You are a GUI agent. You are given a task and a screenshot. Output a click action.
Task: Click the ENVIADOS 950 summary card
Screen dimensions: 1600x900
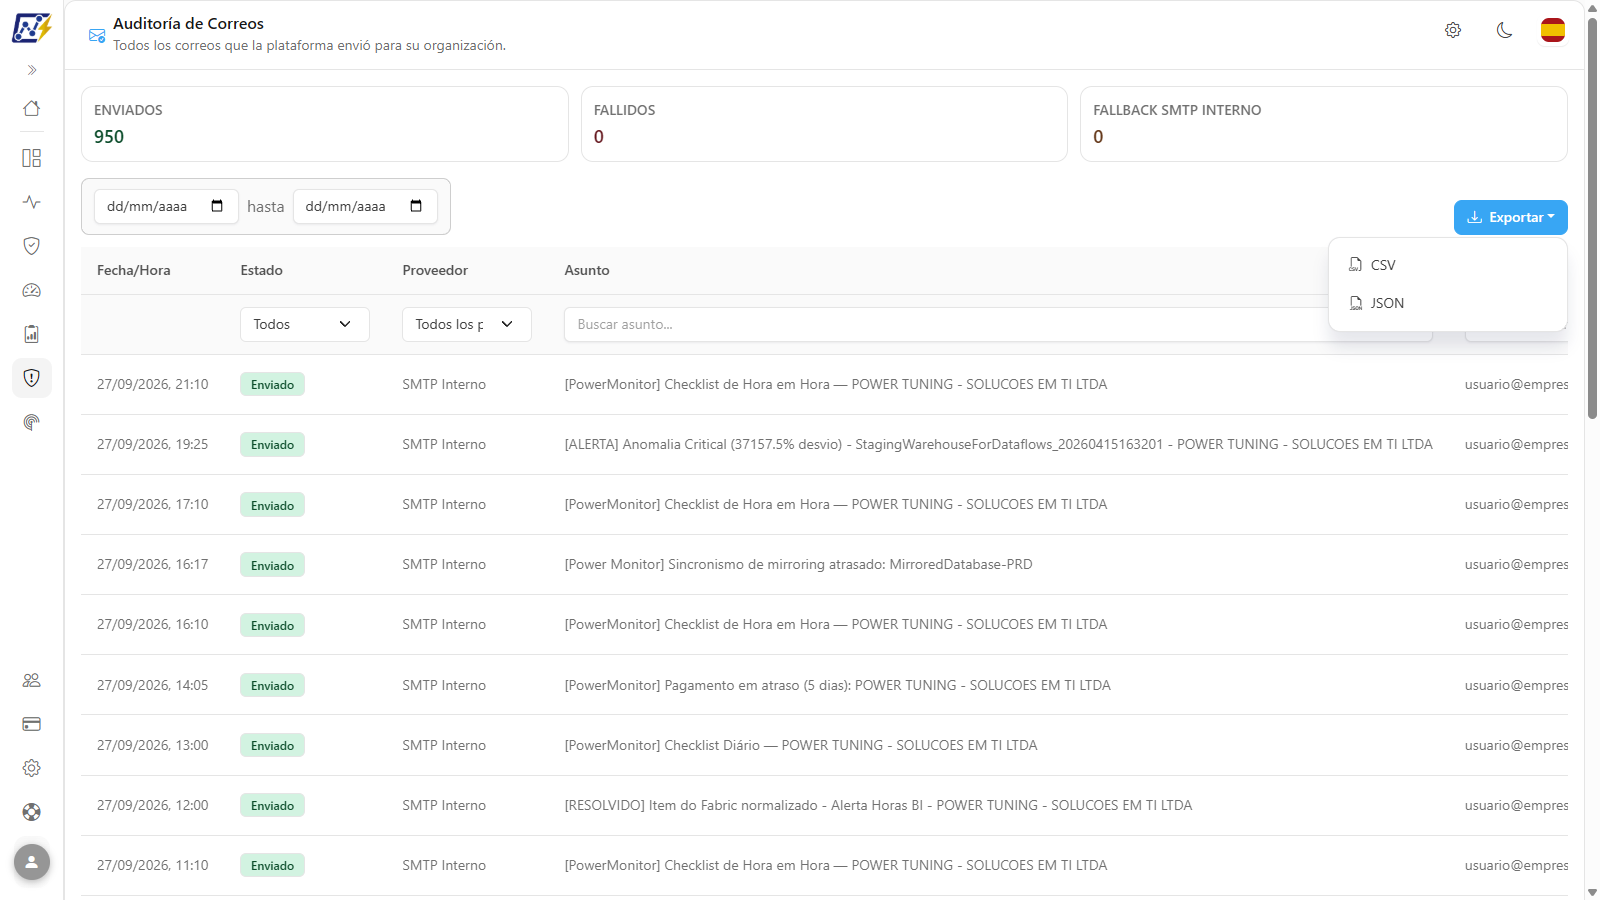(x=325, y=124)
